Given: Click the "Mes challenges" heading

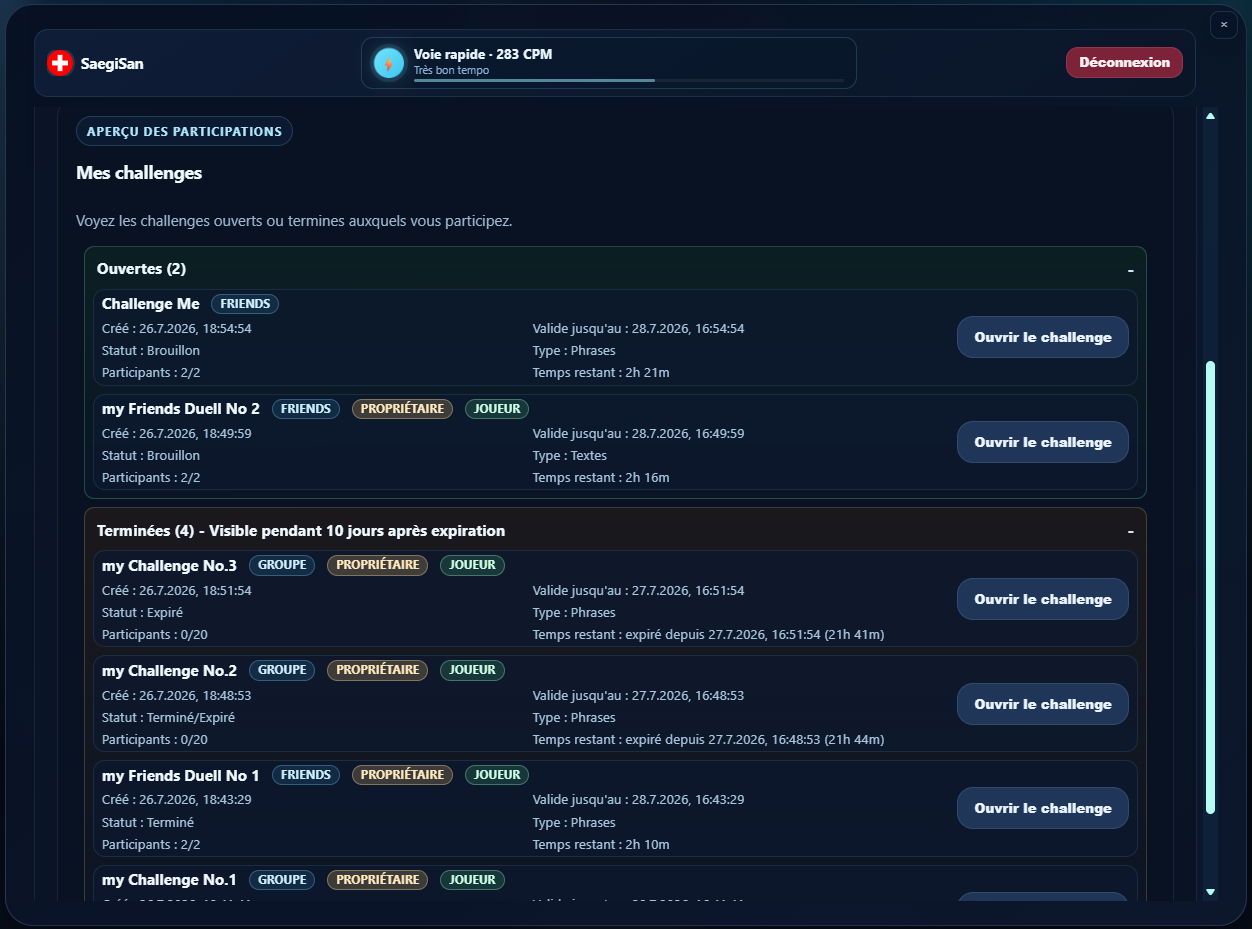Looking at the screenshot, I should click(x=139, y=173).
